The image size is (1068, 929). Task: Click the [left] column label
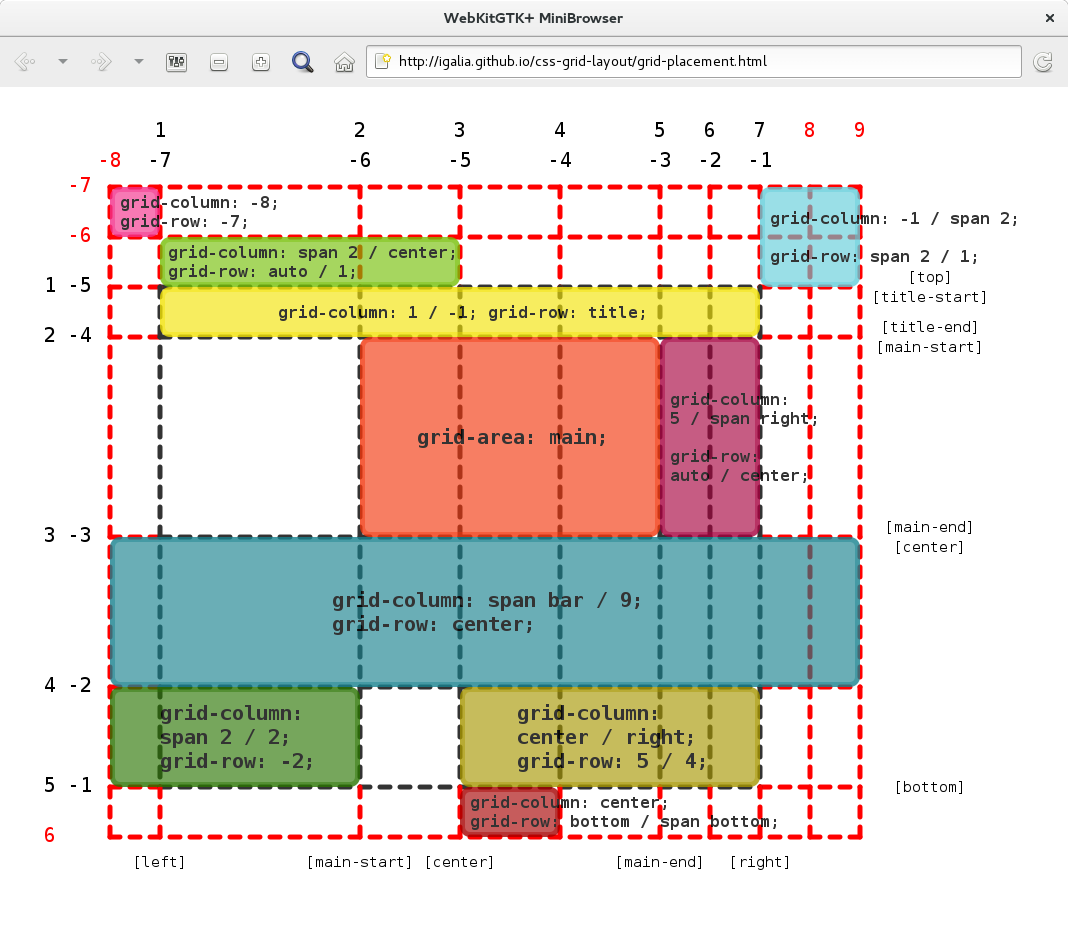(x=159, y=862)
